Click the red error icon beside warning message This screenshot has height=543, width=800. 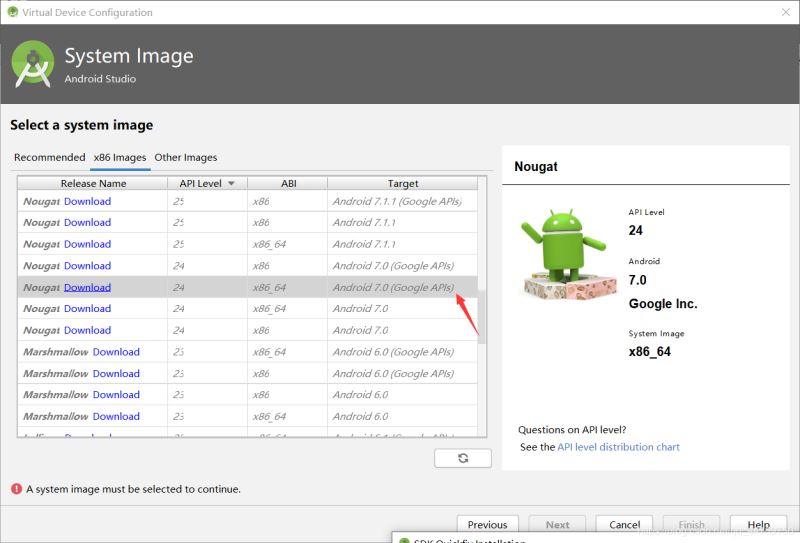(x=16, y=489)
